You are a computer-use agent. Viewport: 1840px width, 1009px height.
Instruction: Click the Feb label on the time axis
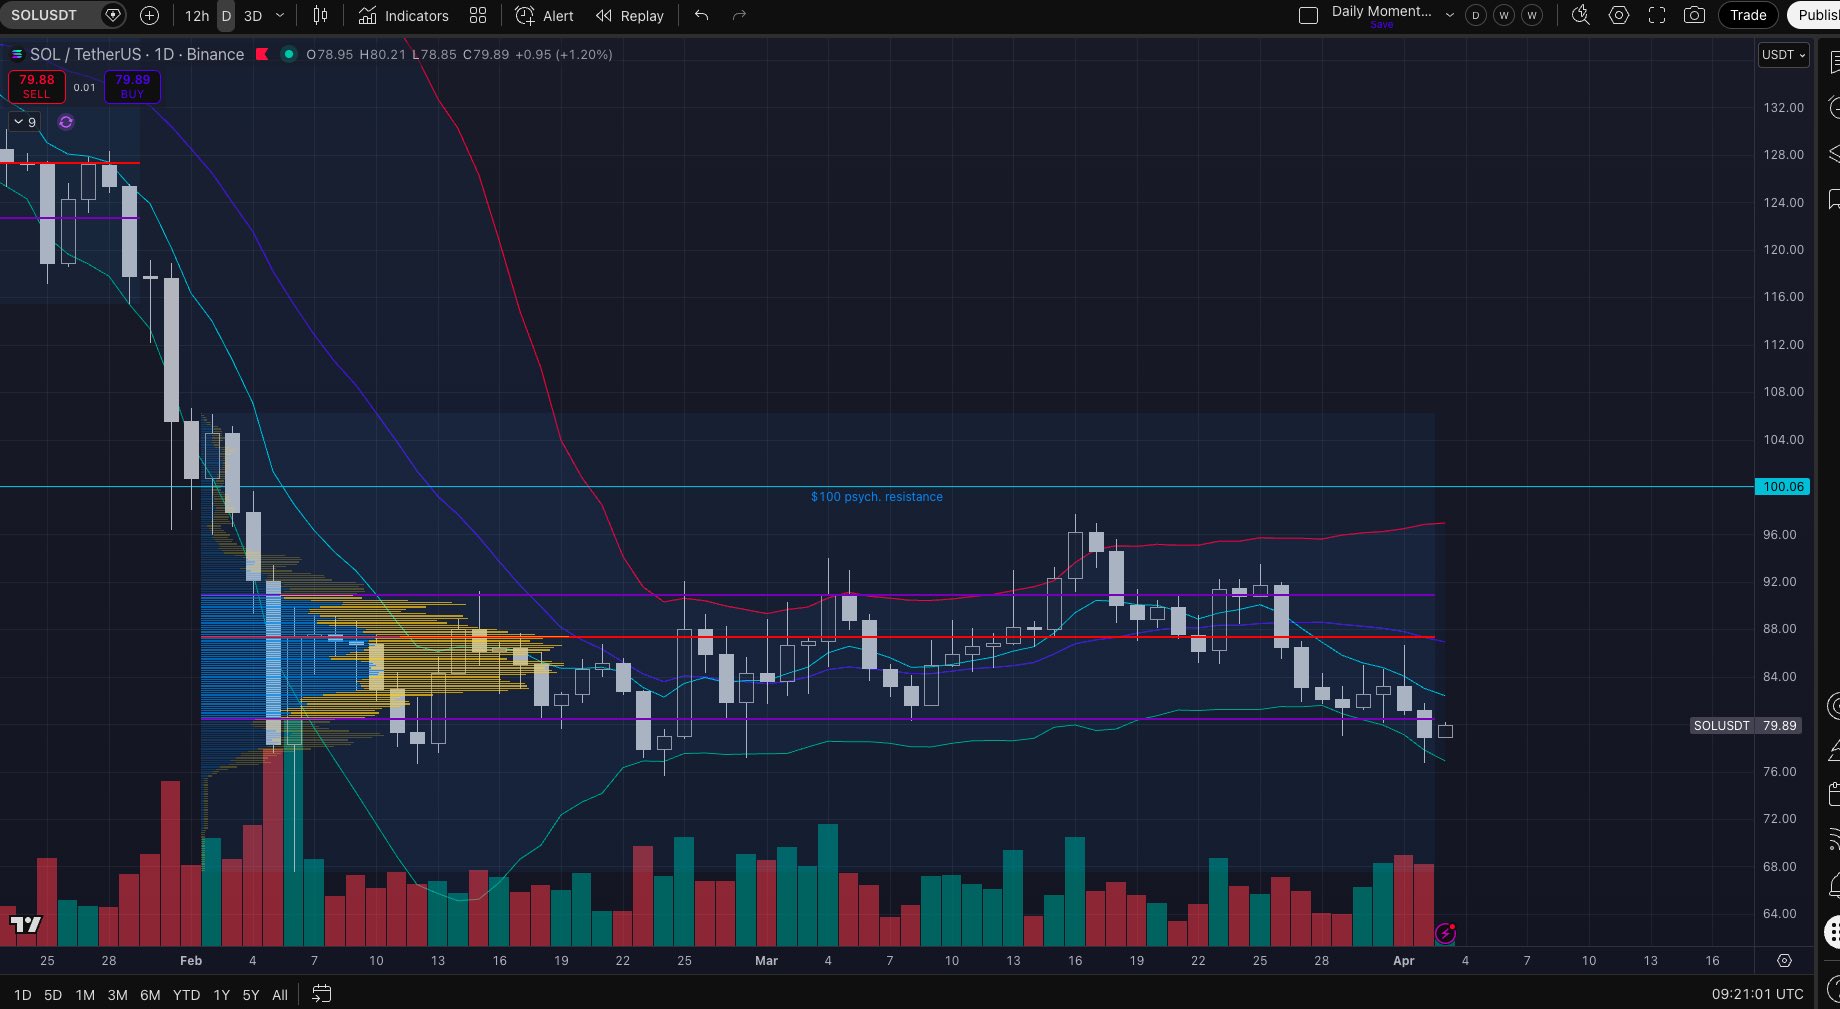click(191, 961)
